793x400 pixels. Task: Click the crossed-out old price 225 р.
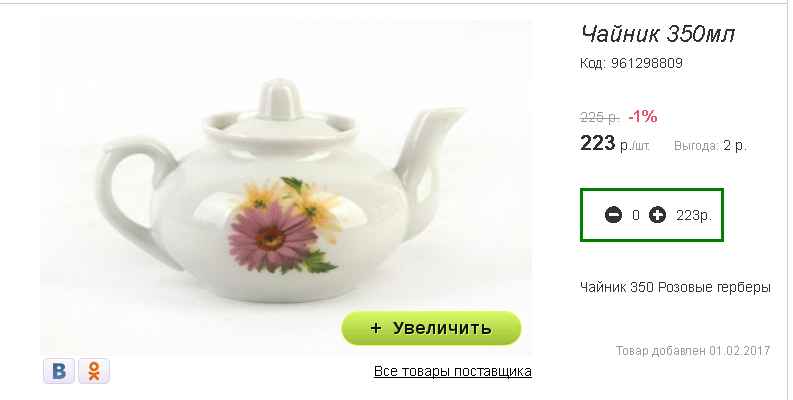click(x=600, y=117)
